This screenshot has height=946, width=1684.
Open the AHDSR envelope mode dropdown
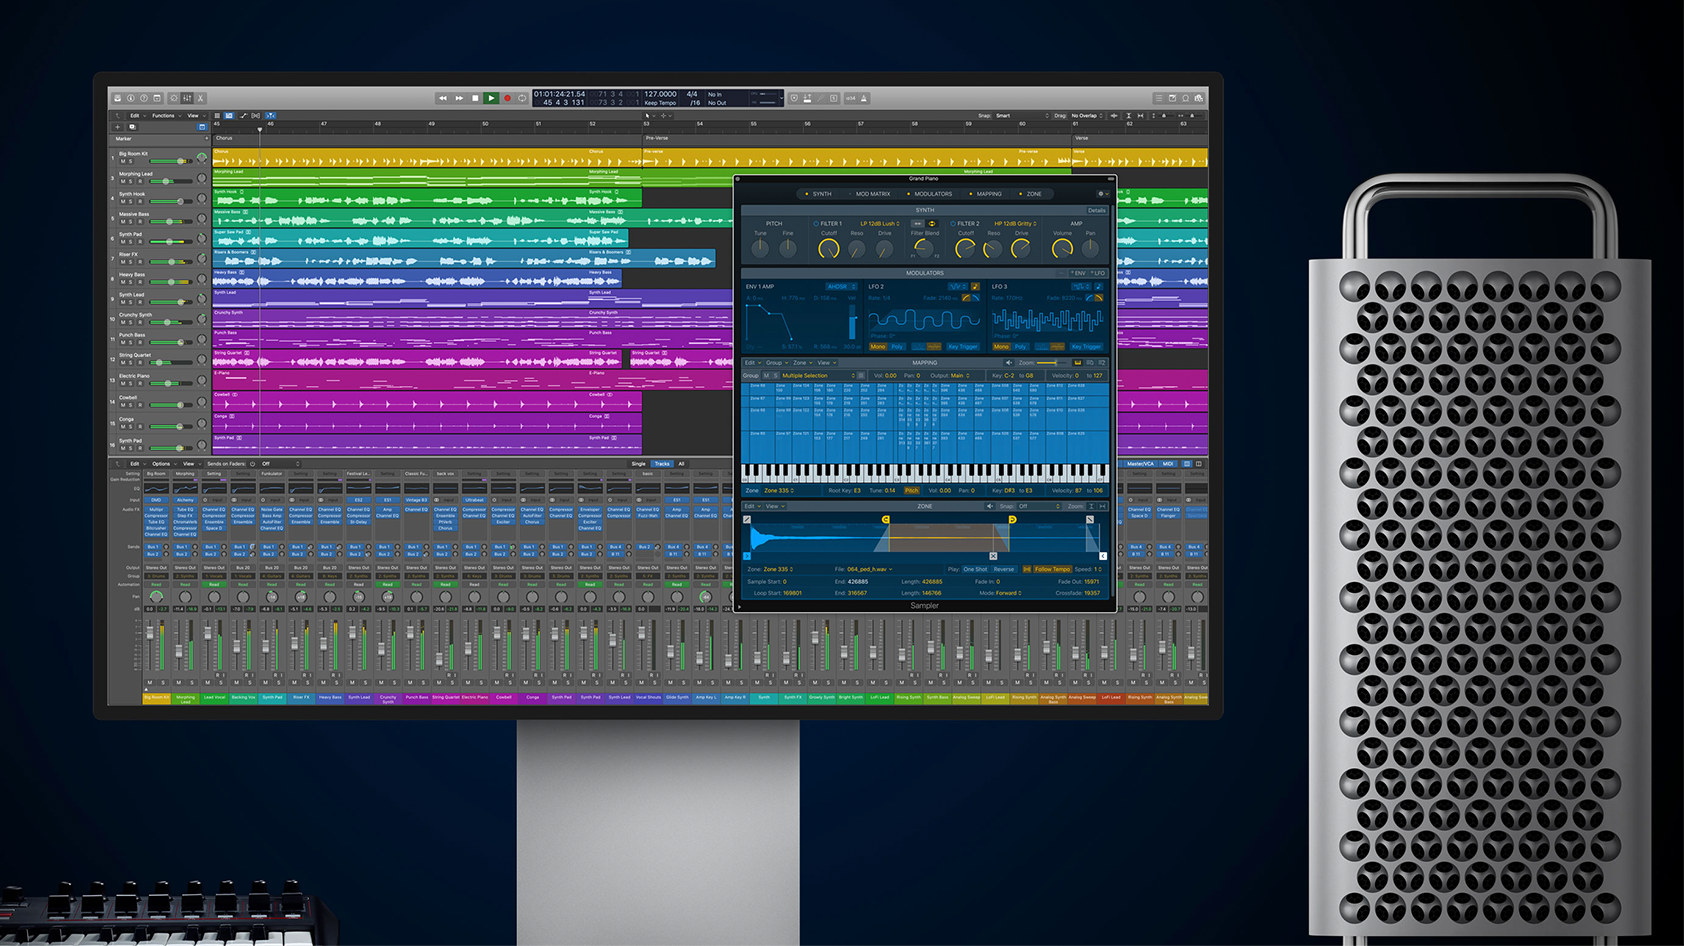click(842, 287)
